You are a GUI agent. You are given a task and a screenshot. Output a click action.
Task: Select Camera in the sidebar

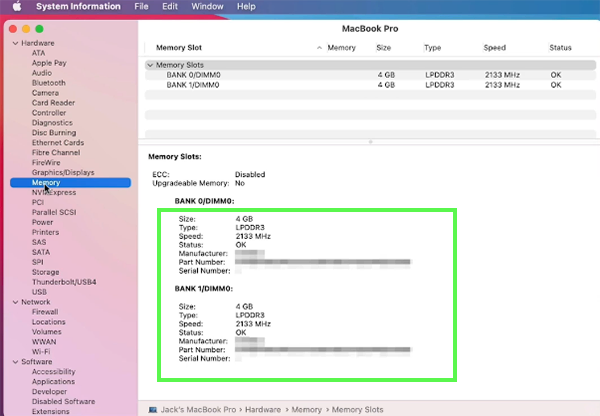coord(45,93)
